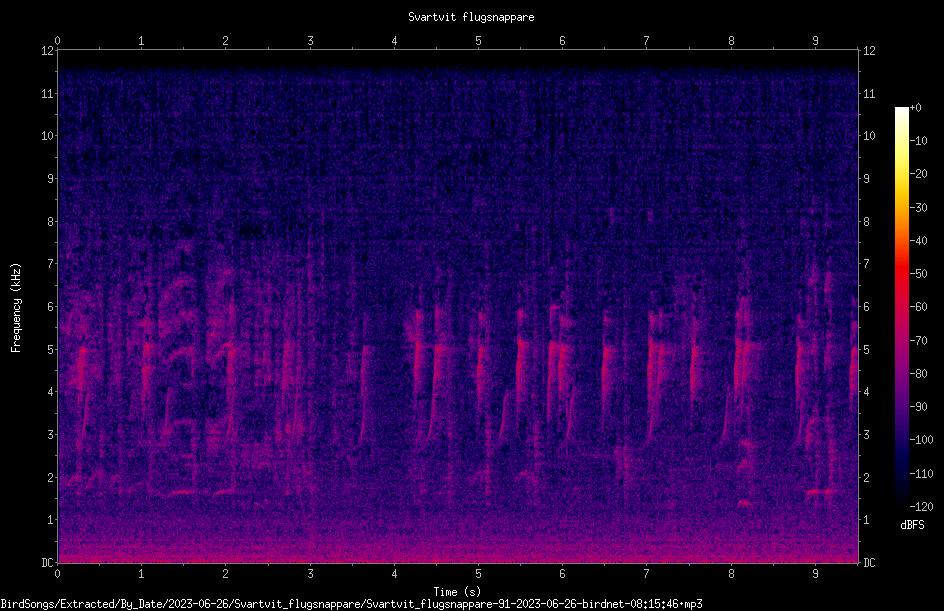This screenshot has height=611, width=944.
Task: Click the '-100' colorbar label
Action: click(922, 440)
